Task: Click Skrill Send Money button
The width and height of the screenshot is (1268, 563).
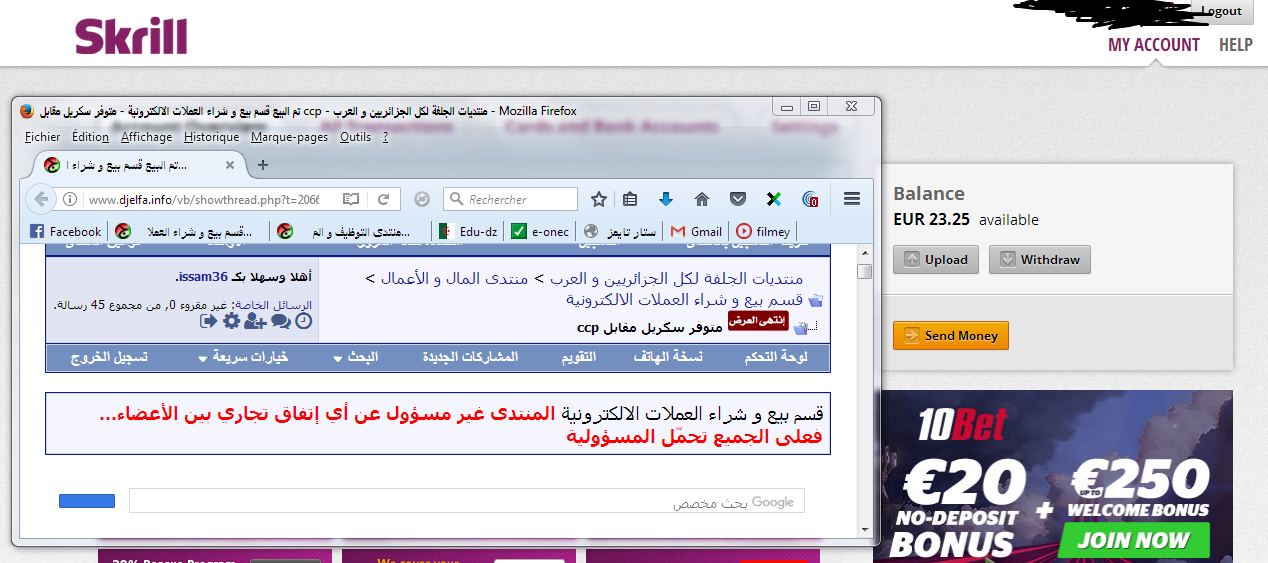Action: pos(951,336)
